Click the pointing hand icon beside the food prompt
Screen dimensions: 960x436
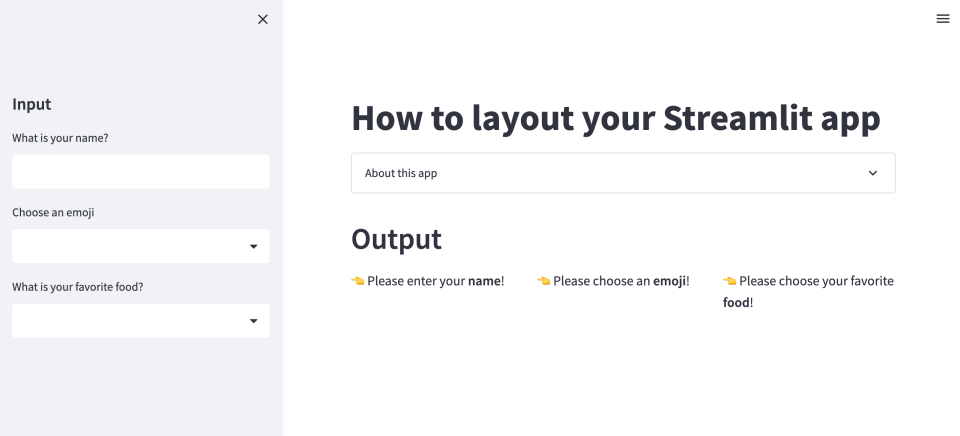pos(729,281)
